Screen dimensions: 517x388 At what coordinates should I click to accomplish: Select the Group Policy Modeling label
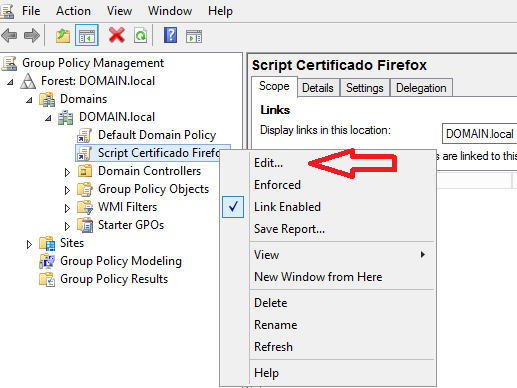point(121,261)
